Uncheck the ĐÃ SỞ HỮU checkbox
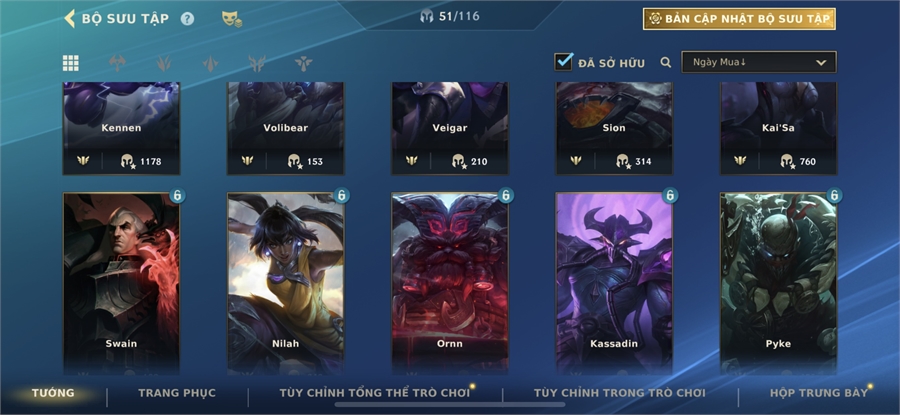 [x=564, y=62]
